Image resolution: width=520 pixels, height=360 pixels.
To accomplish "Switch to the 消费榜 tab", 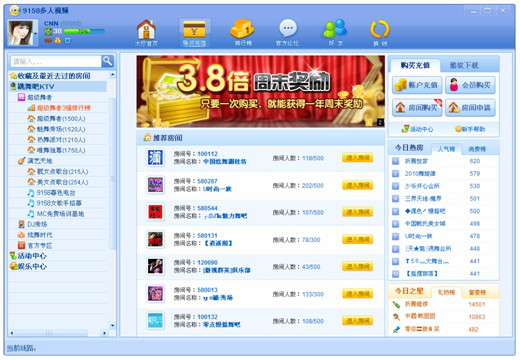I will pyautogui.click(x=477, y=149).
